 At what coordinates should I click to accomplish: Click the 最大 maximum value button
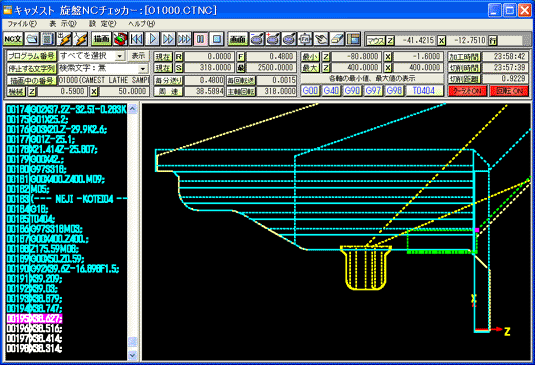[310, 68]
